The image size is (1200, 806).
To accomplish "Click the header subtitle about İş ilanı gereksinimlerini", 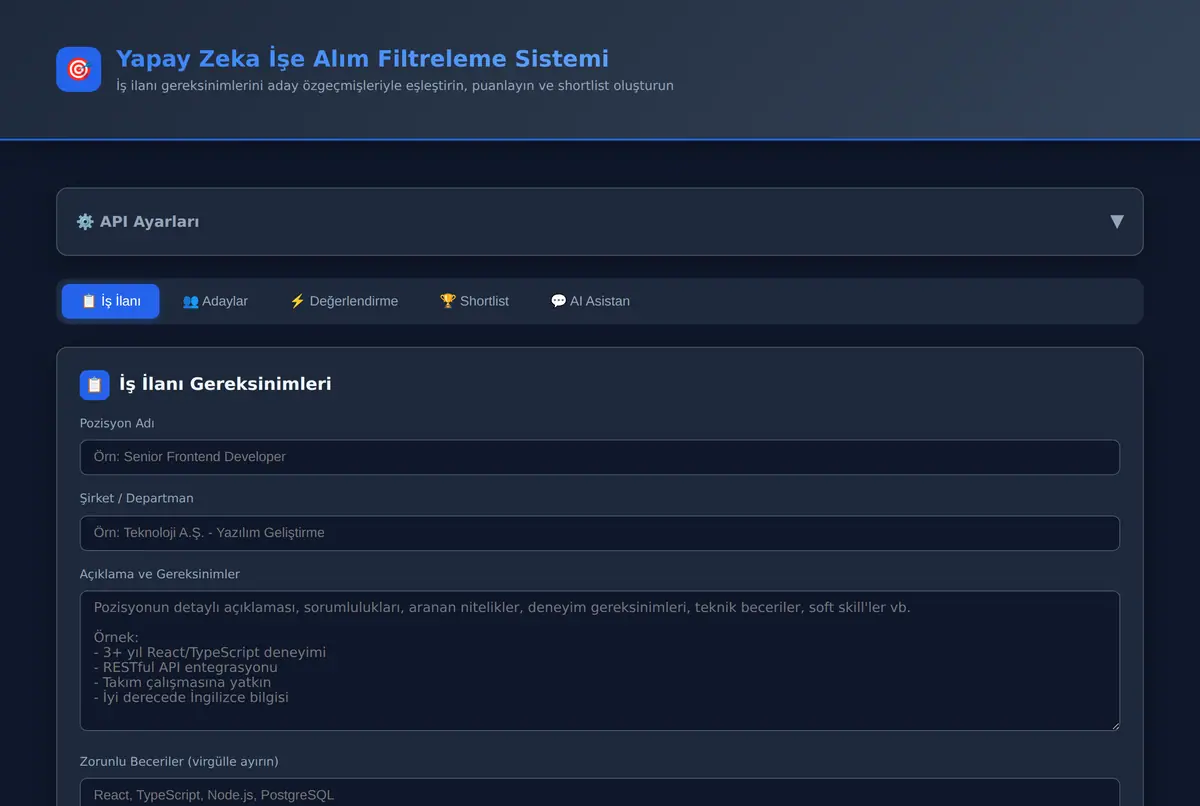I will pos(395,86).
